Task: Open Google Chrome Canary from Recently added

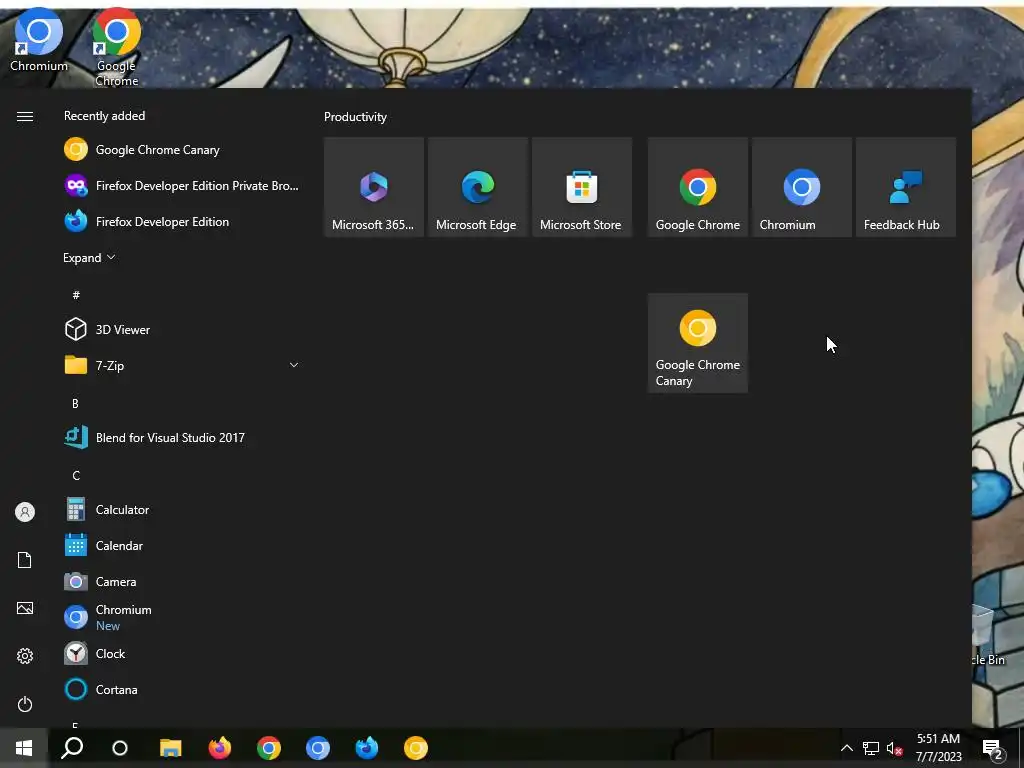Action: (182, 150)
